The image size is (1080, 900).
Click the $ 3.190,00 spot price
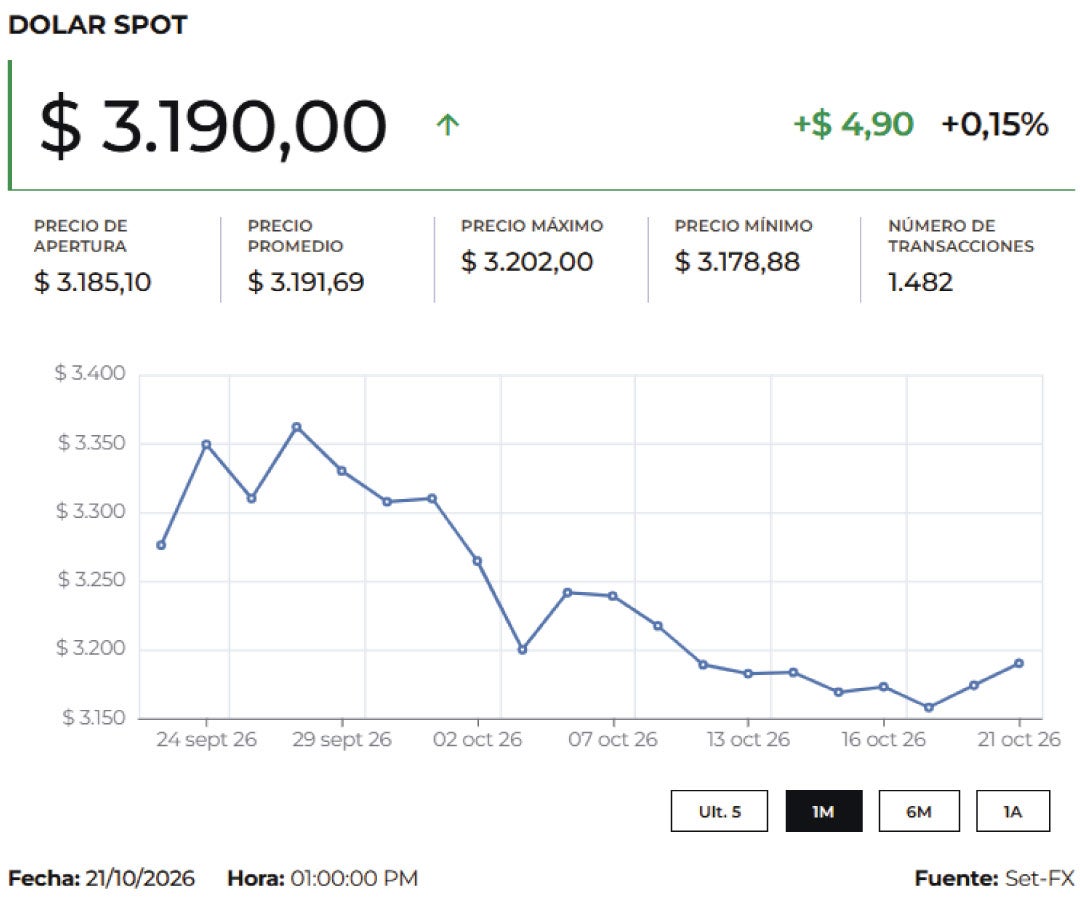(x=213, y=127)
